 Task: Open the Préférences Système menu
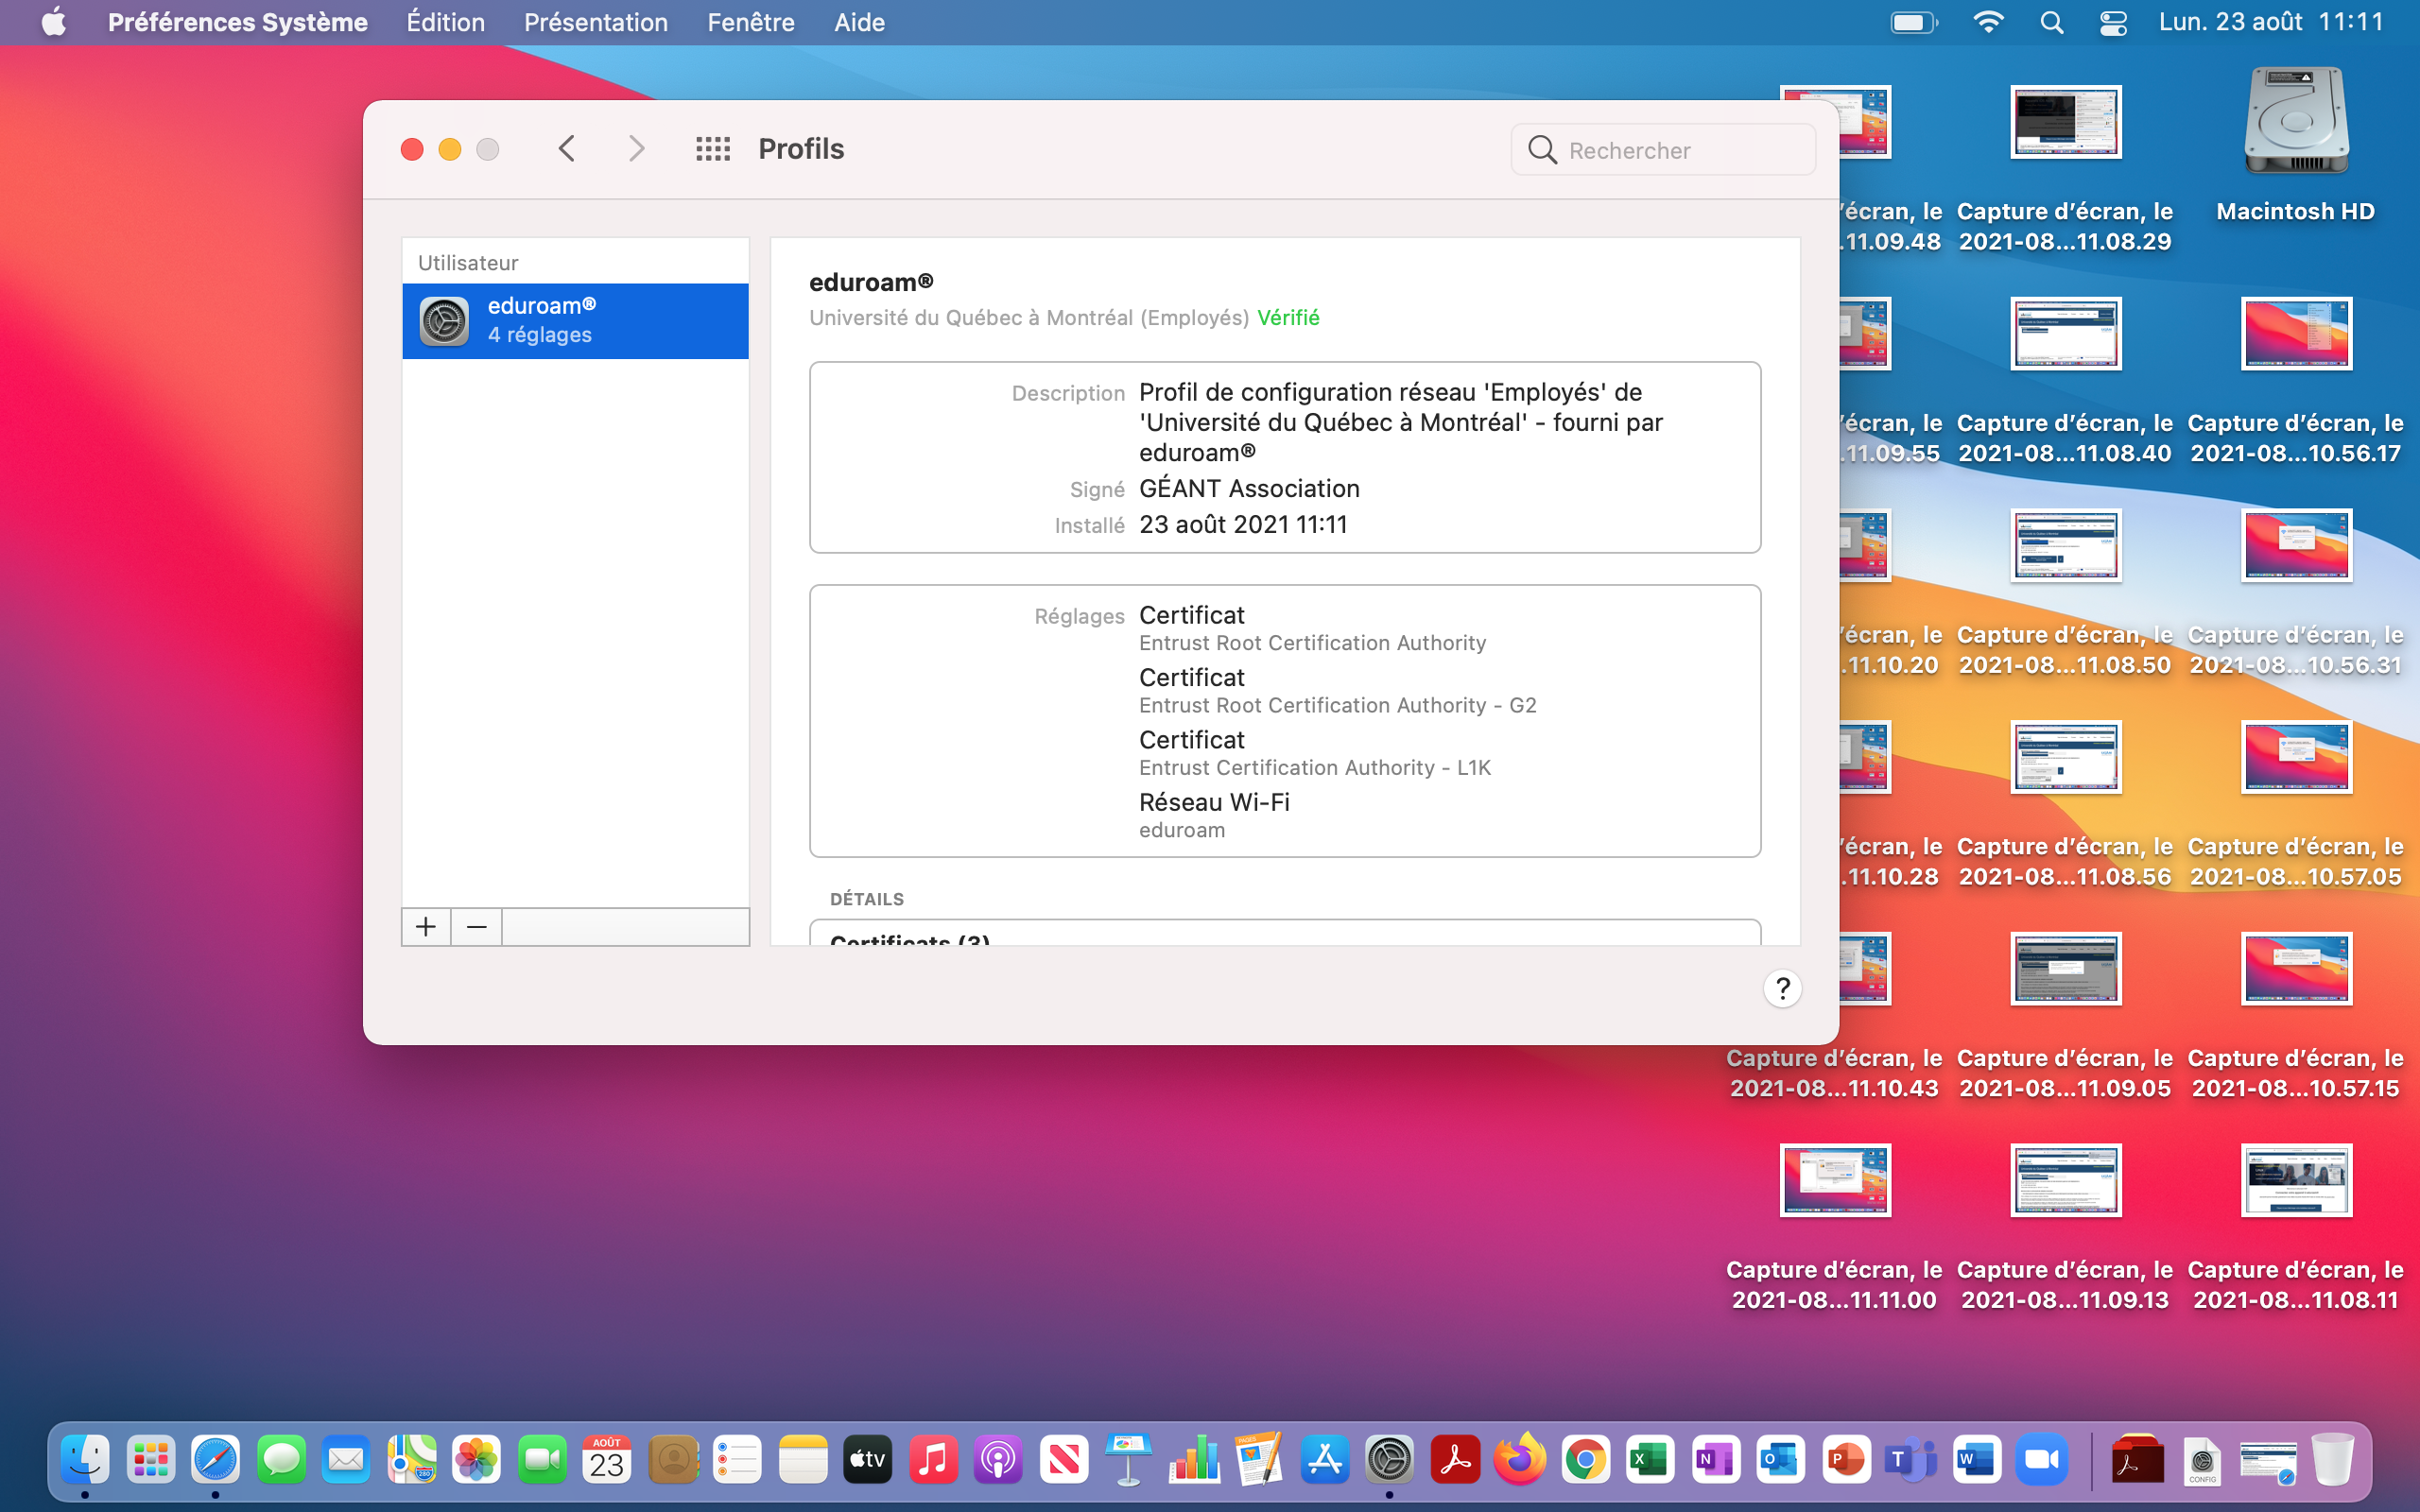click(238, 22)
